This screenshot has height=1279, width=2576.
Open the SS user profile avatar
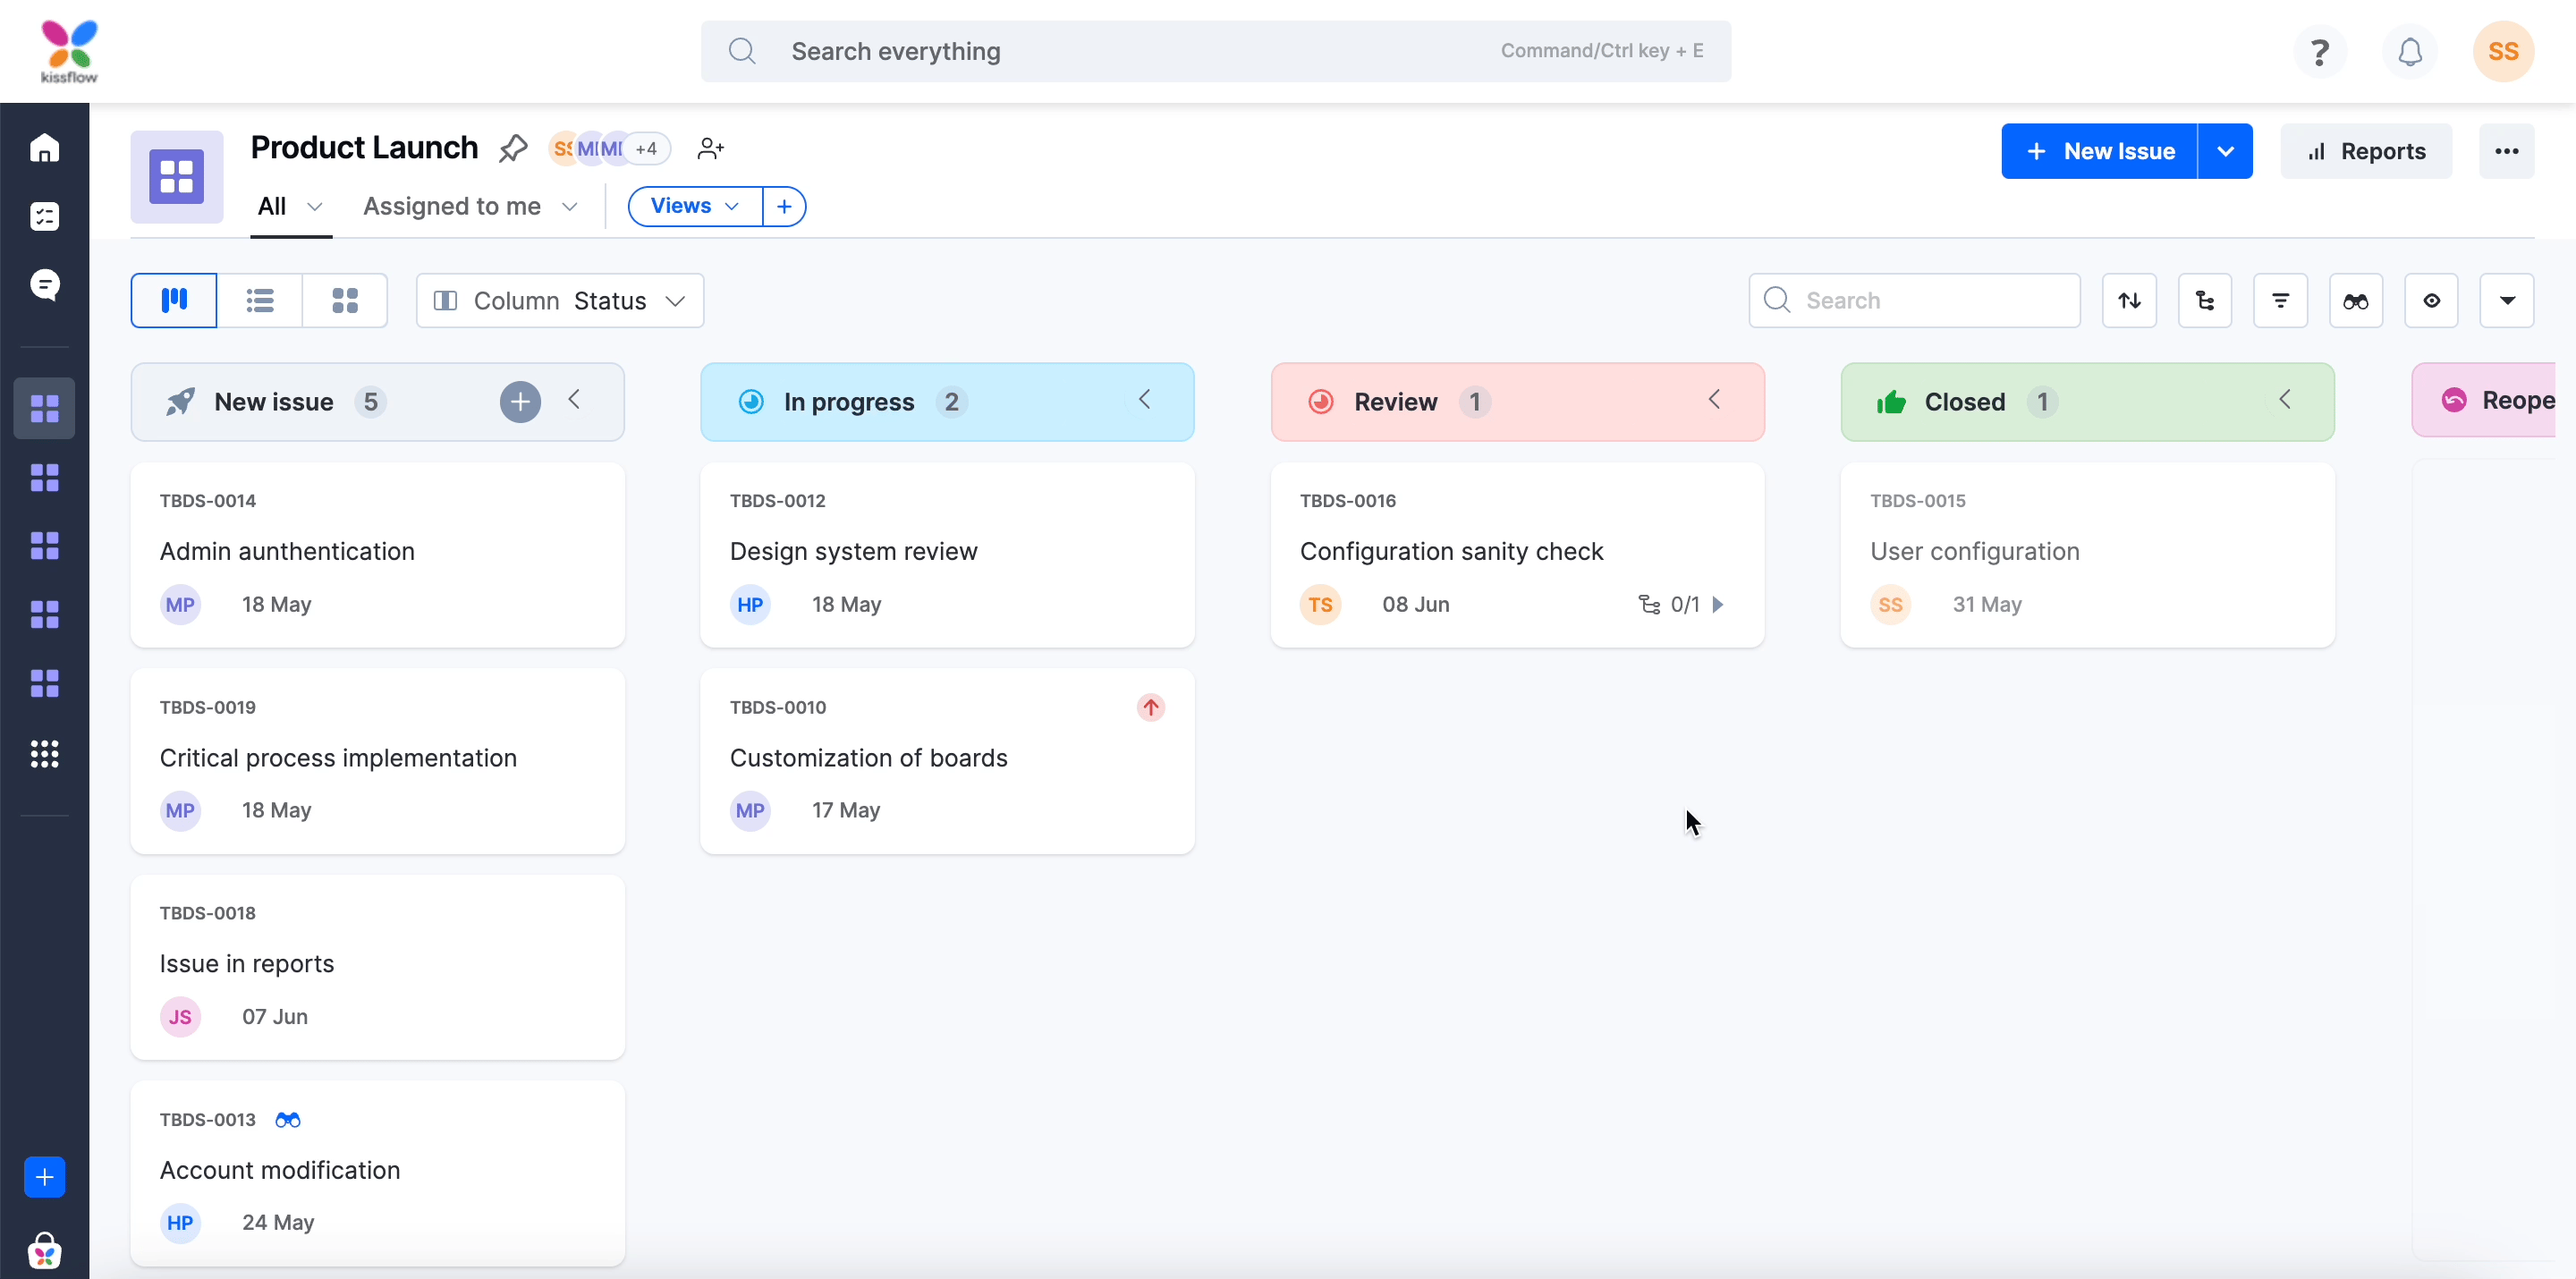[2503, 51]
